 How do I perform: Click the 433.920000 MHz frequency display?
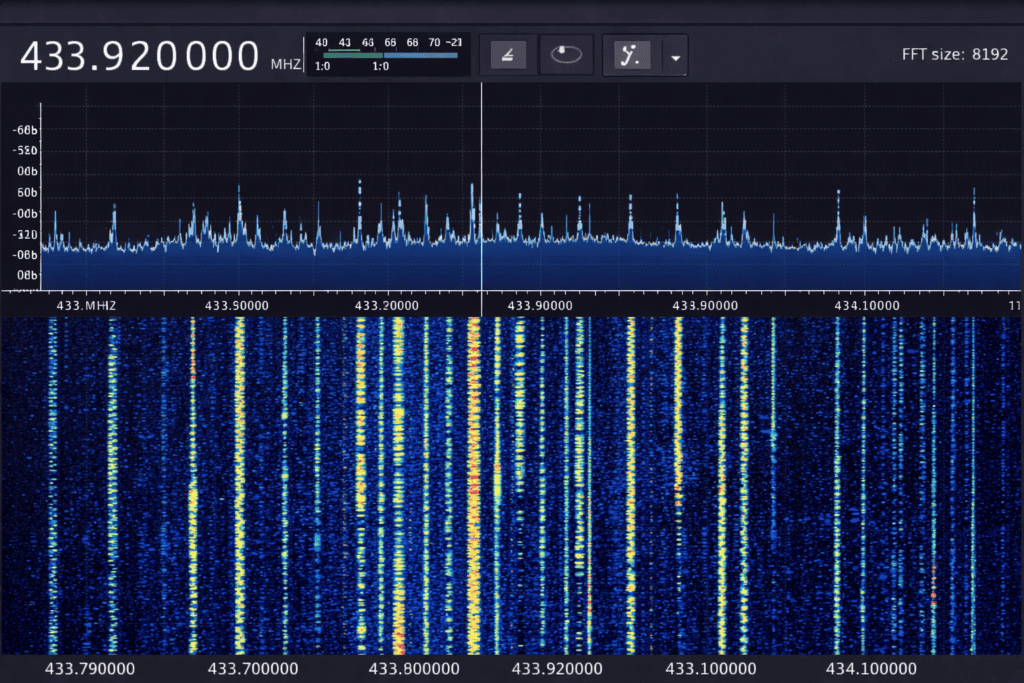pos(140,56)
